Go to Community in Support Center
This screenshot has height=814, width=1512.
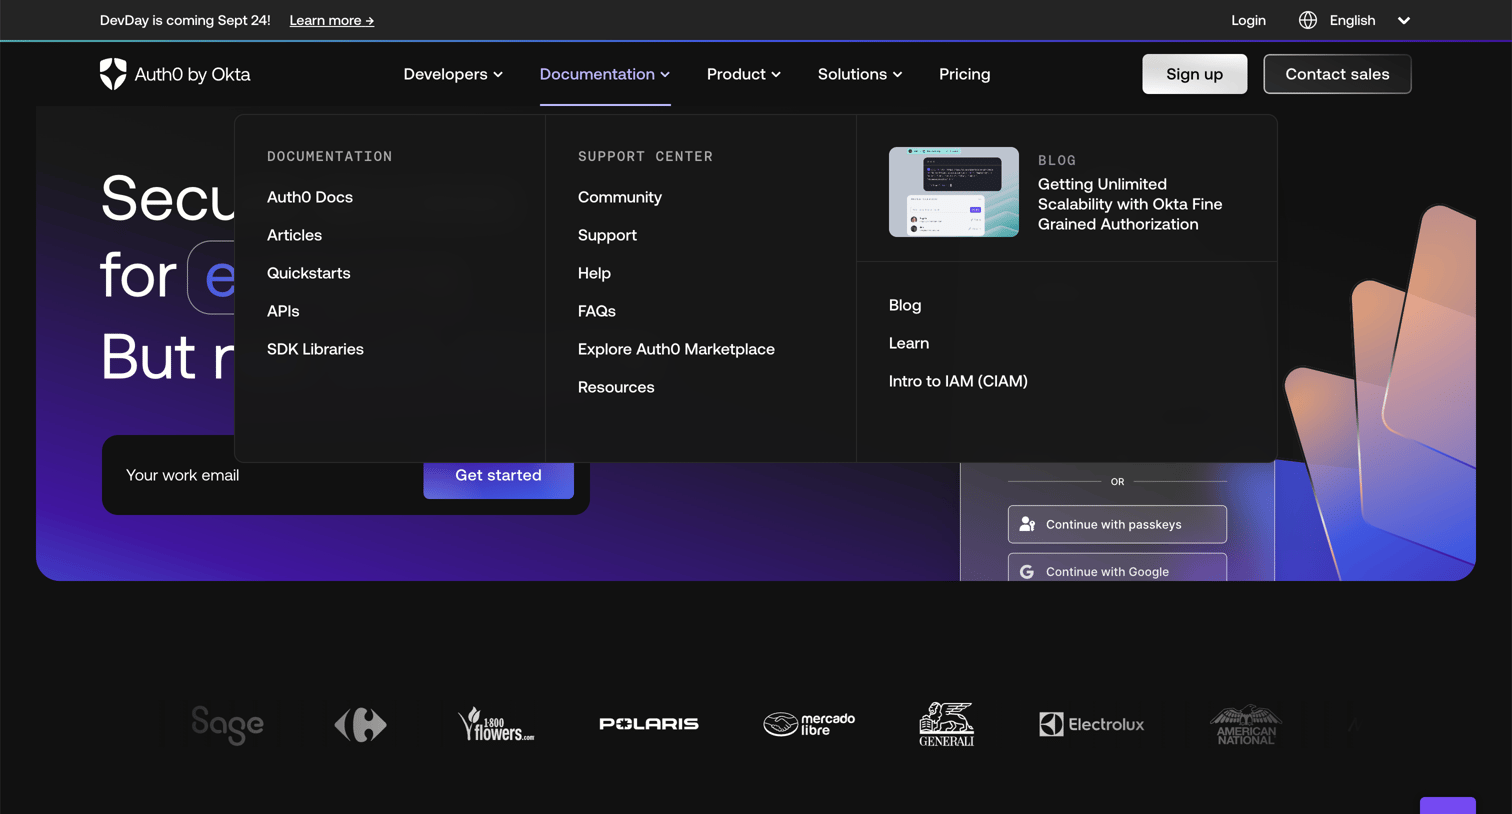click(620, 197)
